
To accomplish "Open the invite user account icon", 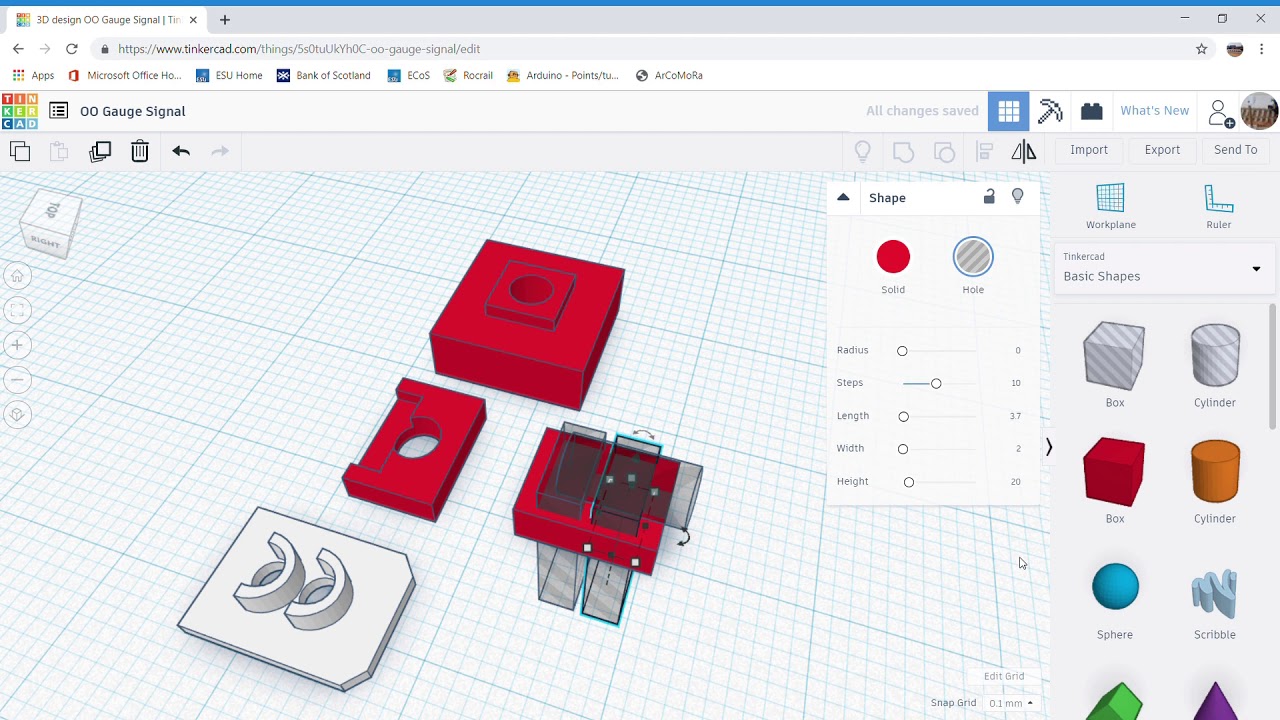I will [1220, 112].
